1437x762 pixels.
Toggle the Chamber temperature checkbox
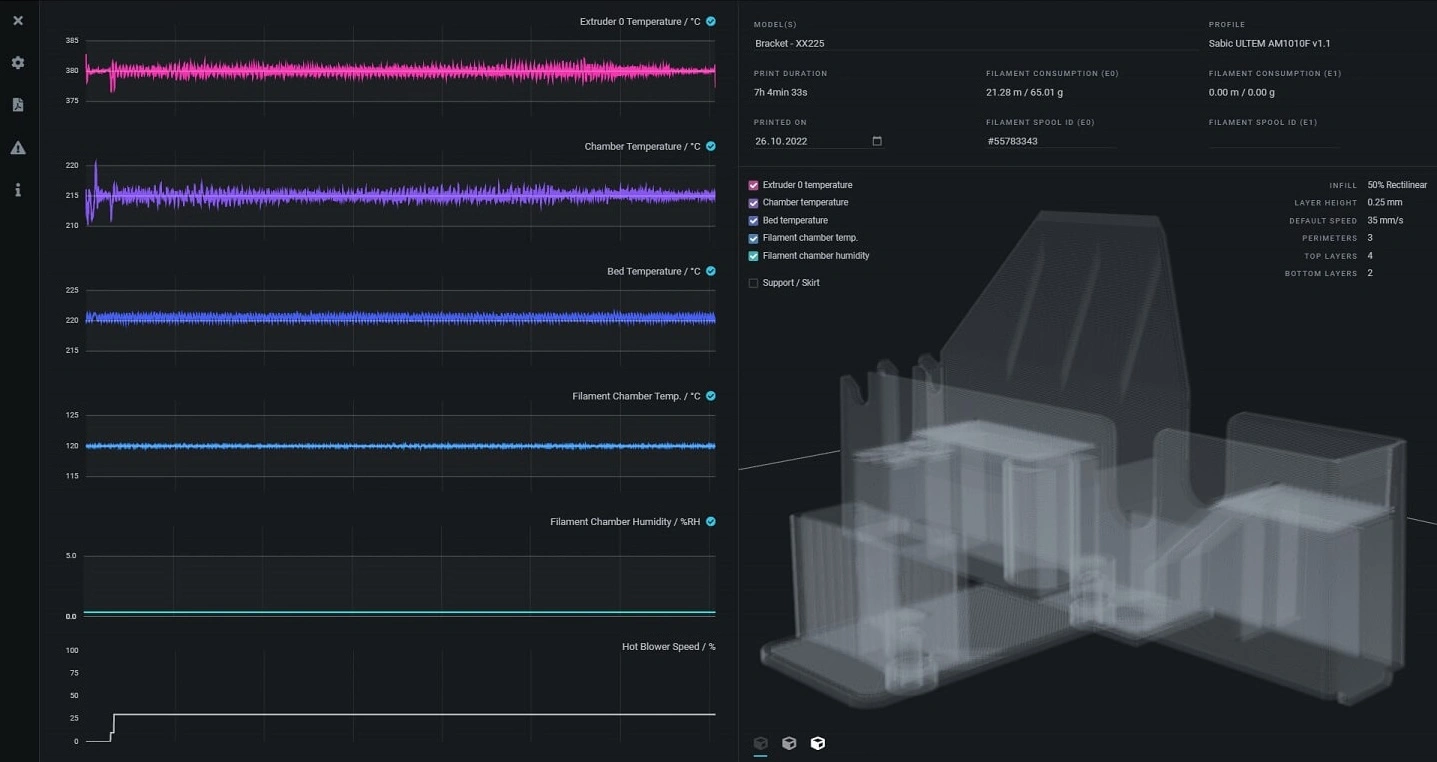pyautogui.click(x=753, y=203)
